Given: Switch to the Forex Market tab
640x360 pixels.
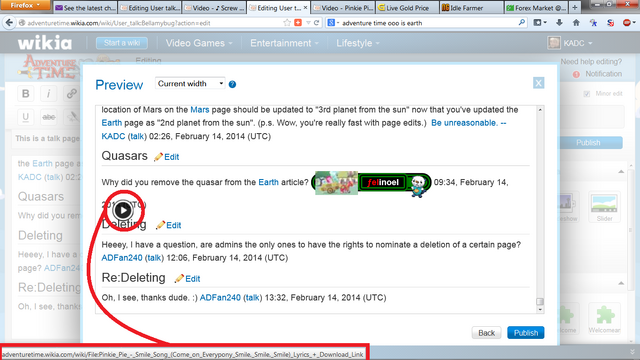Looking at the screenshot, I should click(x=536, y=8).
